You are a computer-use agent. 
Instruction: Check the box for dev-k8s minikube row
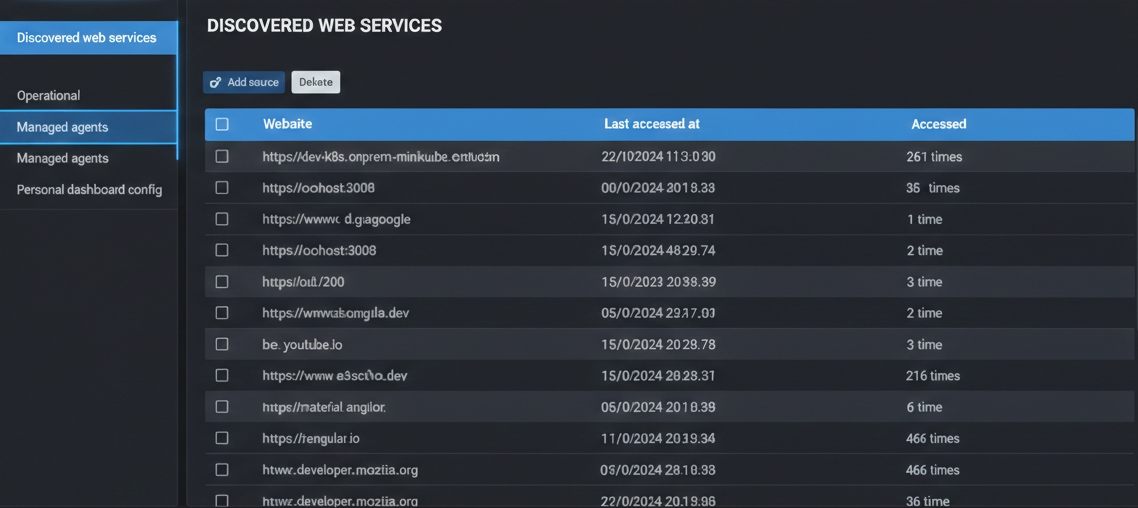pos(222,156)
